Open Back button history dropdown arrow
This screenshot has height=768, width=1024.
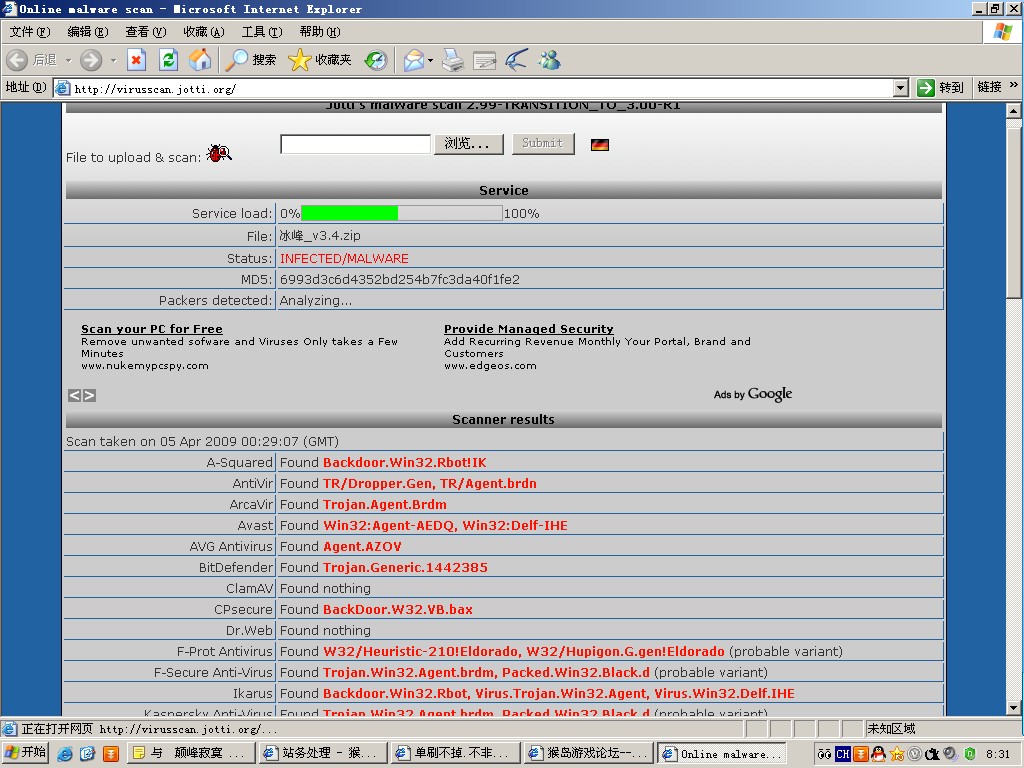coord(68,60)
